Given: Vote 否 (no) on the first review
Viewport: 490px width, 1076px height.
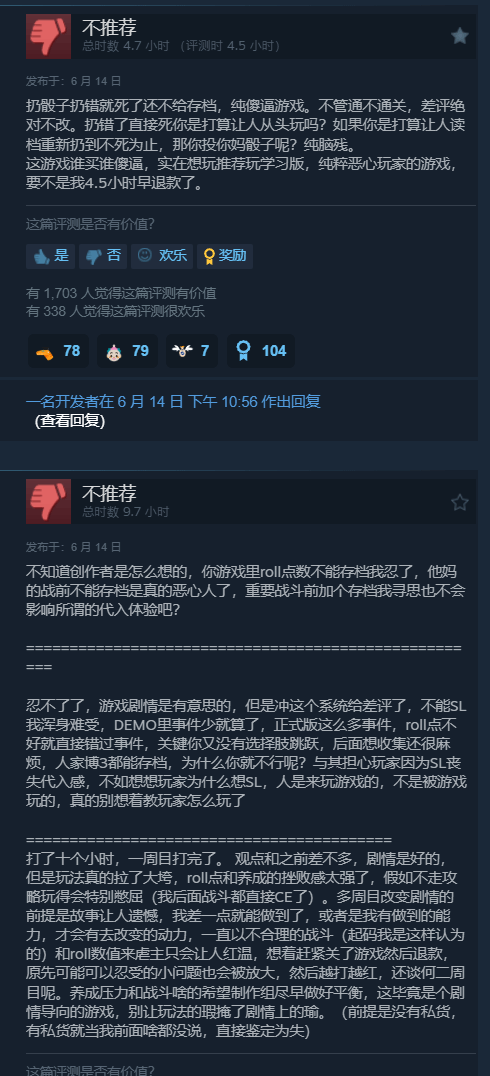Looking at the screenshot, I should tap(102, 256).
